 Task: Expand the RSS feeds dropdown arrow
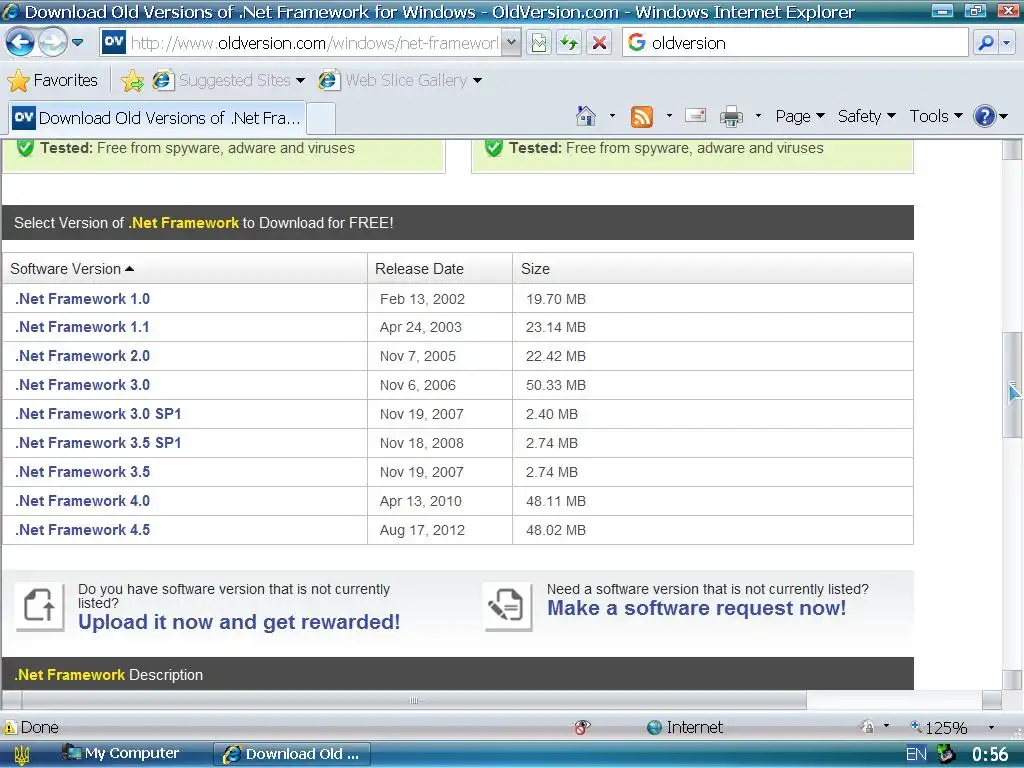(669, 116)
